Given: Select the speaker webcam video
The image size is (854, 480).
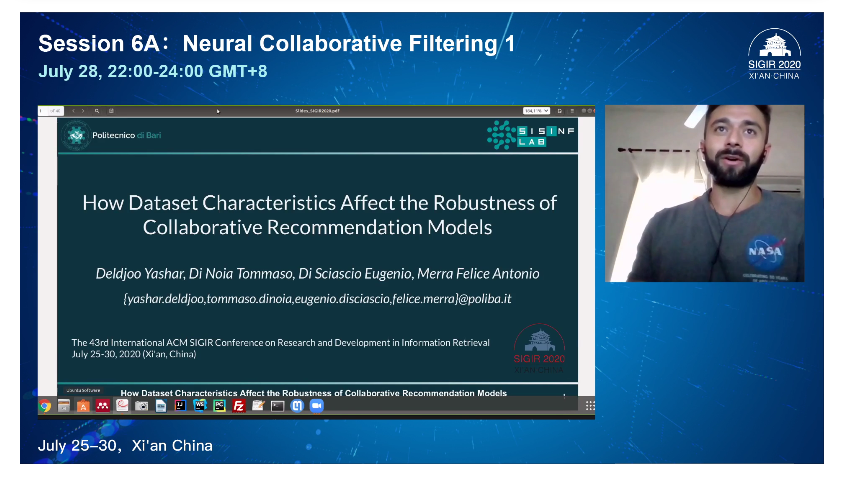Looking at the screenshot, I should (704, 193).
